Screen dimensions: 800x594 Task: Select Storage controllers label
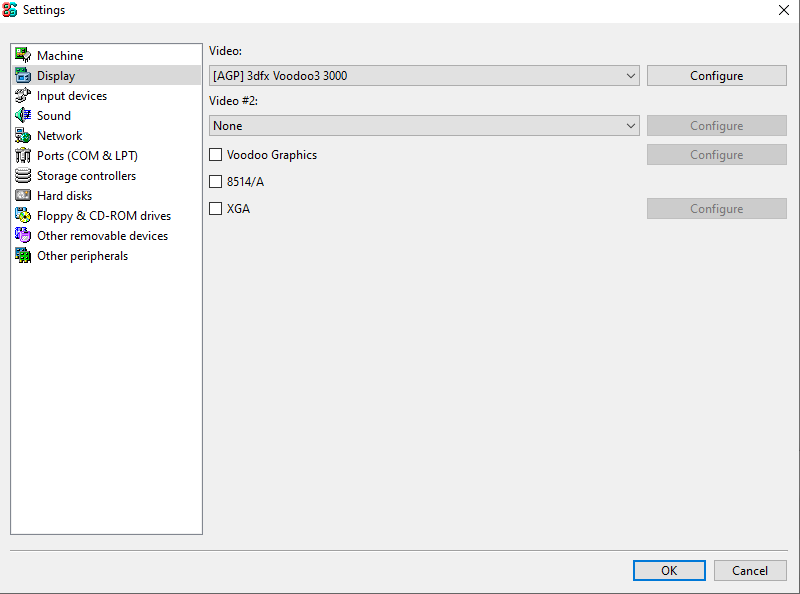click(x=87, y=176)
